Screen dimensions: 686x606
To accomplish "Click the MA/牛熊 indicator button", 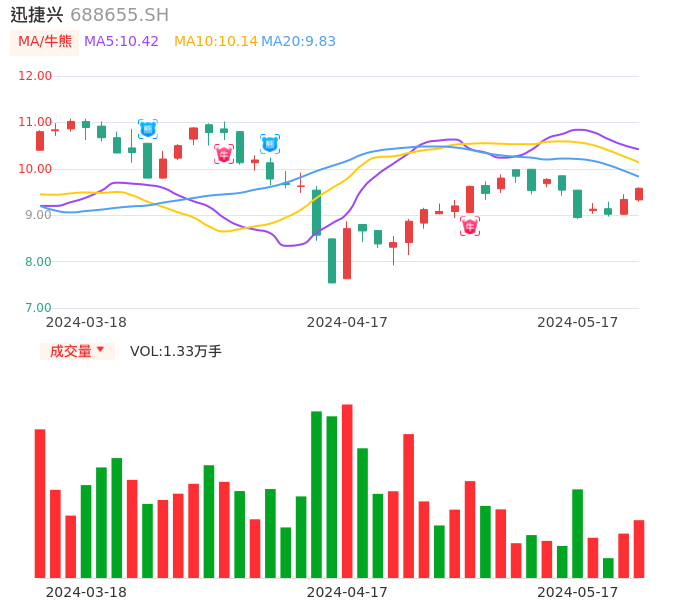I will click(44, 42).
